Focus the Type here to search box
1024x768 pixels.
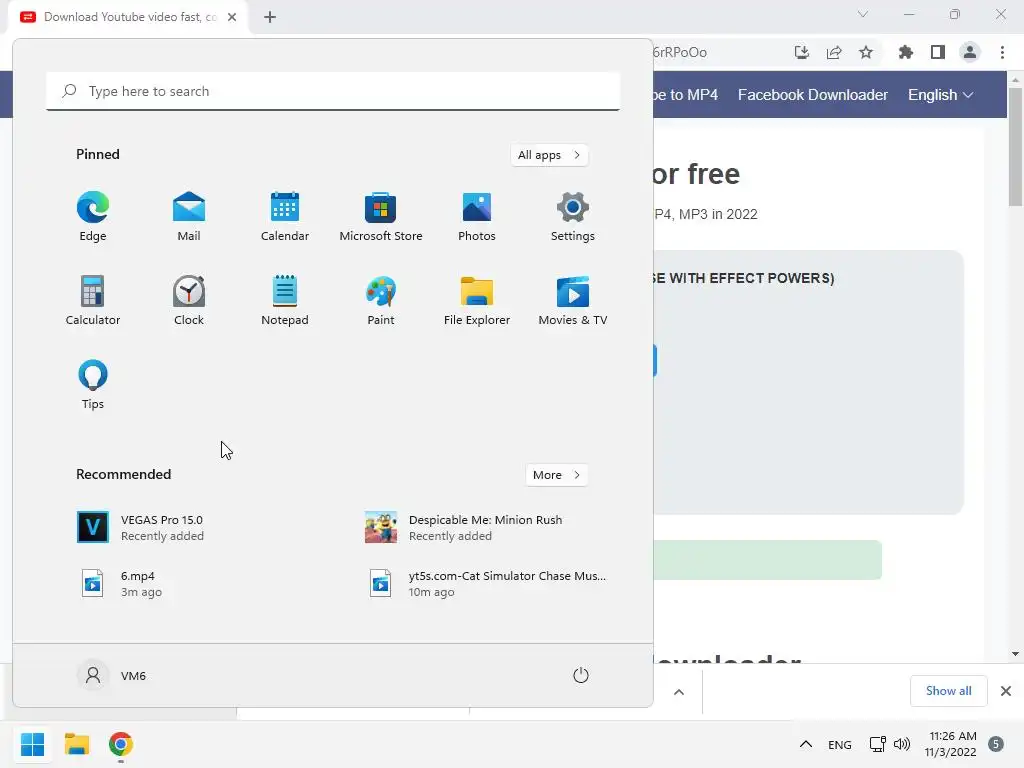333,91
